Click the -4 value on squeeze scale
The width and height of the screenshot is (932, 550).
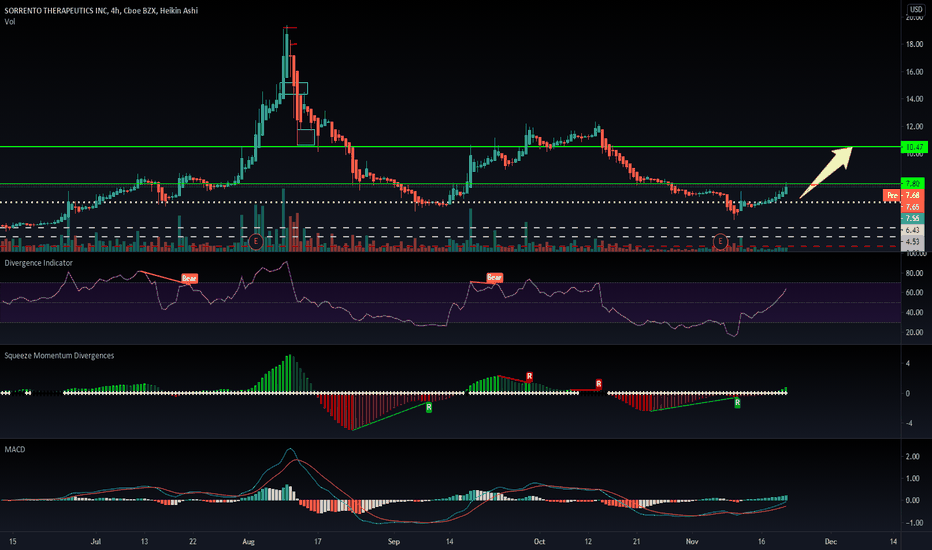908,423
